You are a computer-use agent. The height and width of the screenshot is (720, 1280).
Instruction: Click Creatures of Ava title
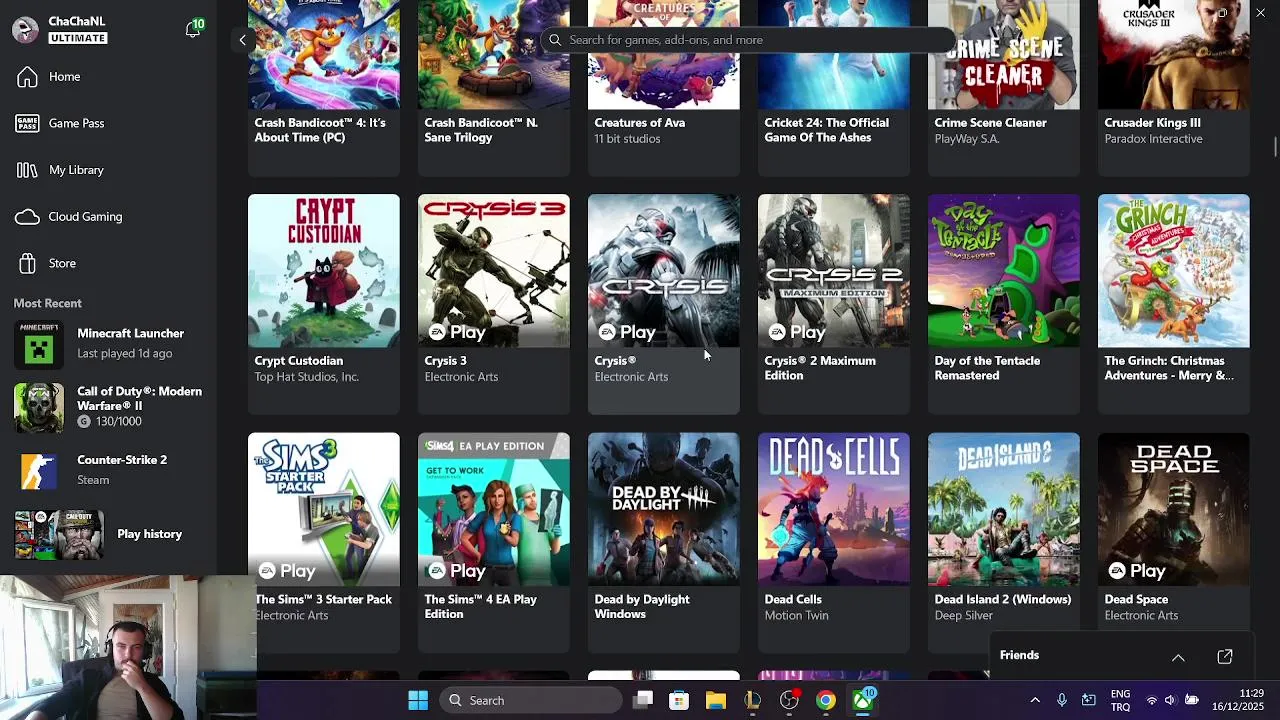click(x=640, y=123)
